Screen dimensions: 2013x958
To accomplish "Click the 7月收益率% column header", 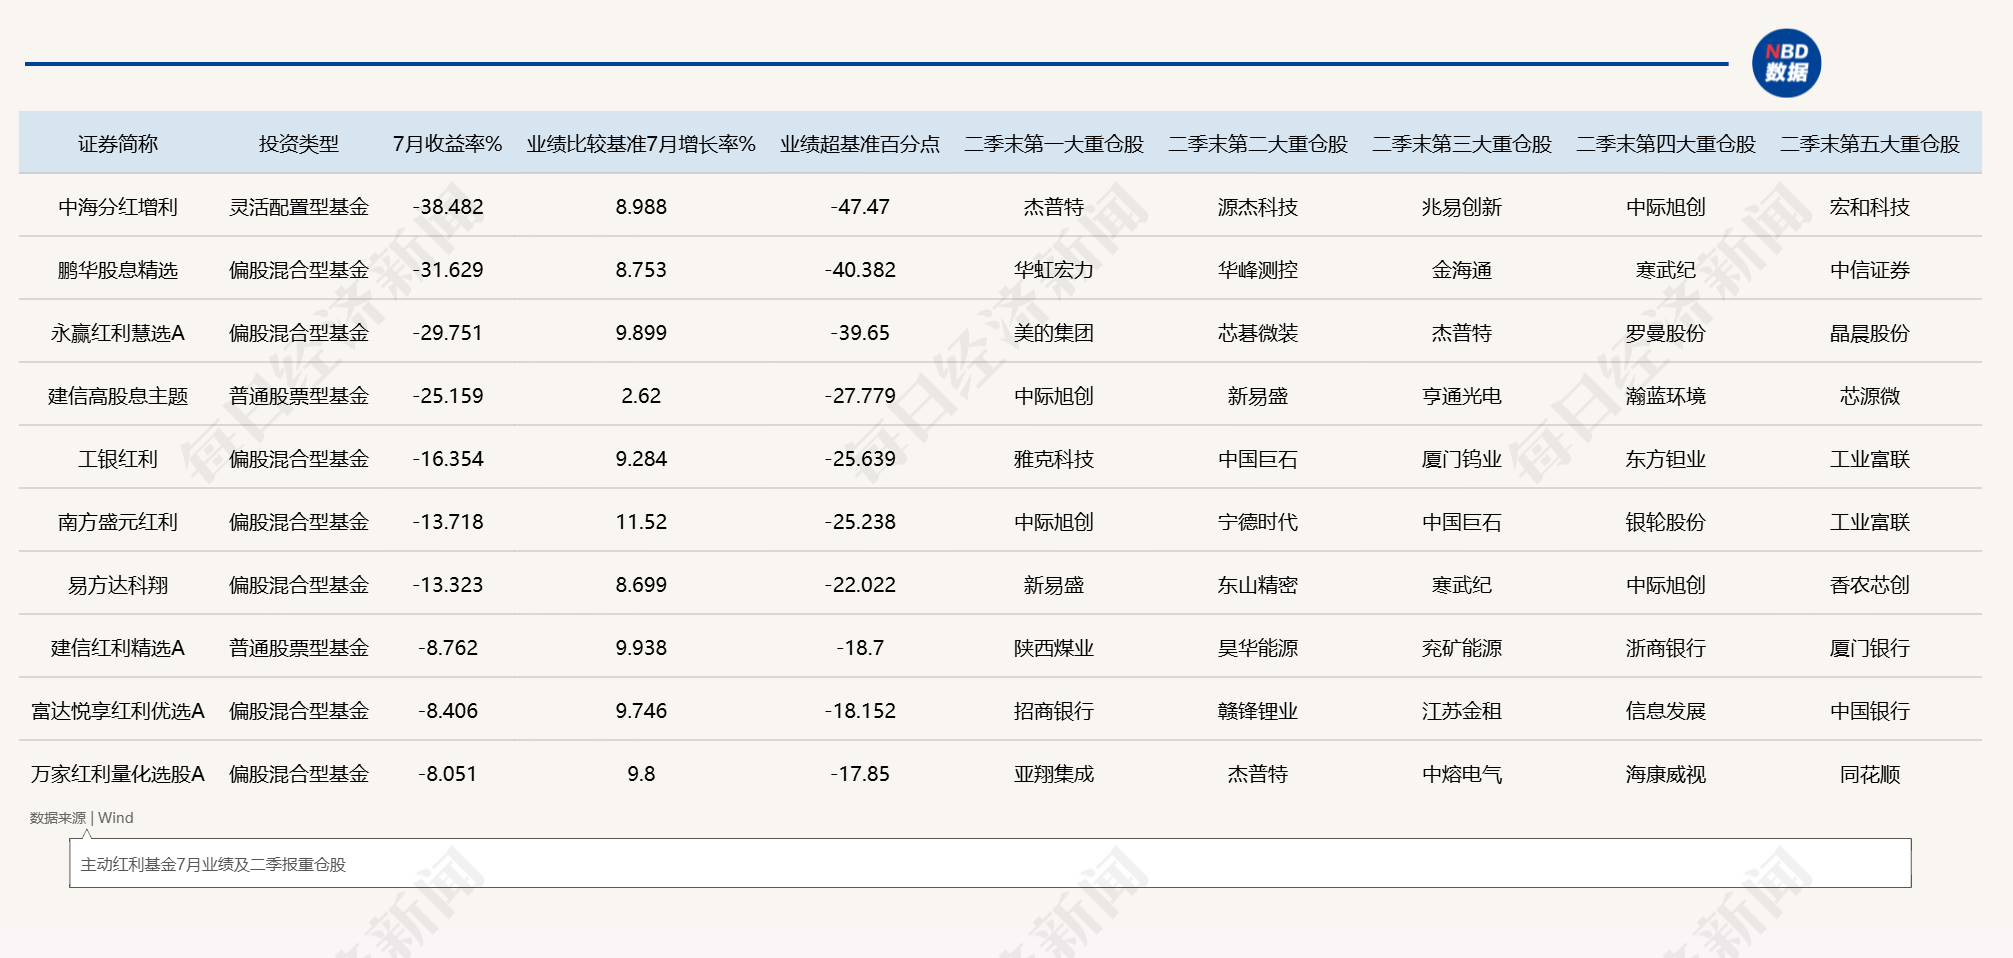I will (x=447, y=144).
